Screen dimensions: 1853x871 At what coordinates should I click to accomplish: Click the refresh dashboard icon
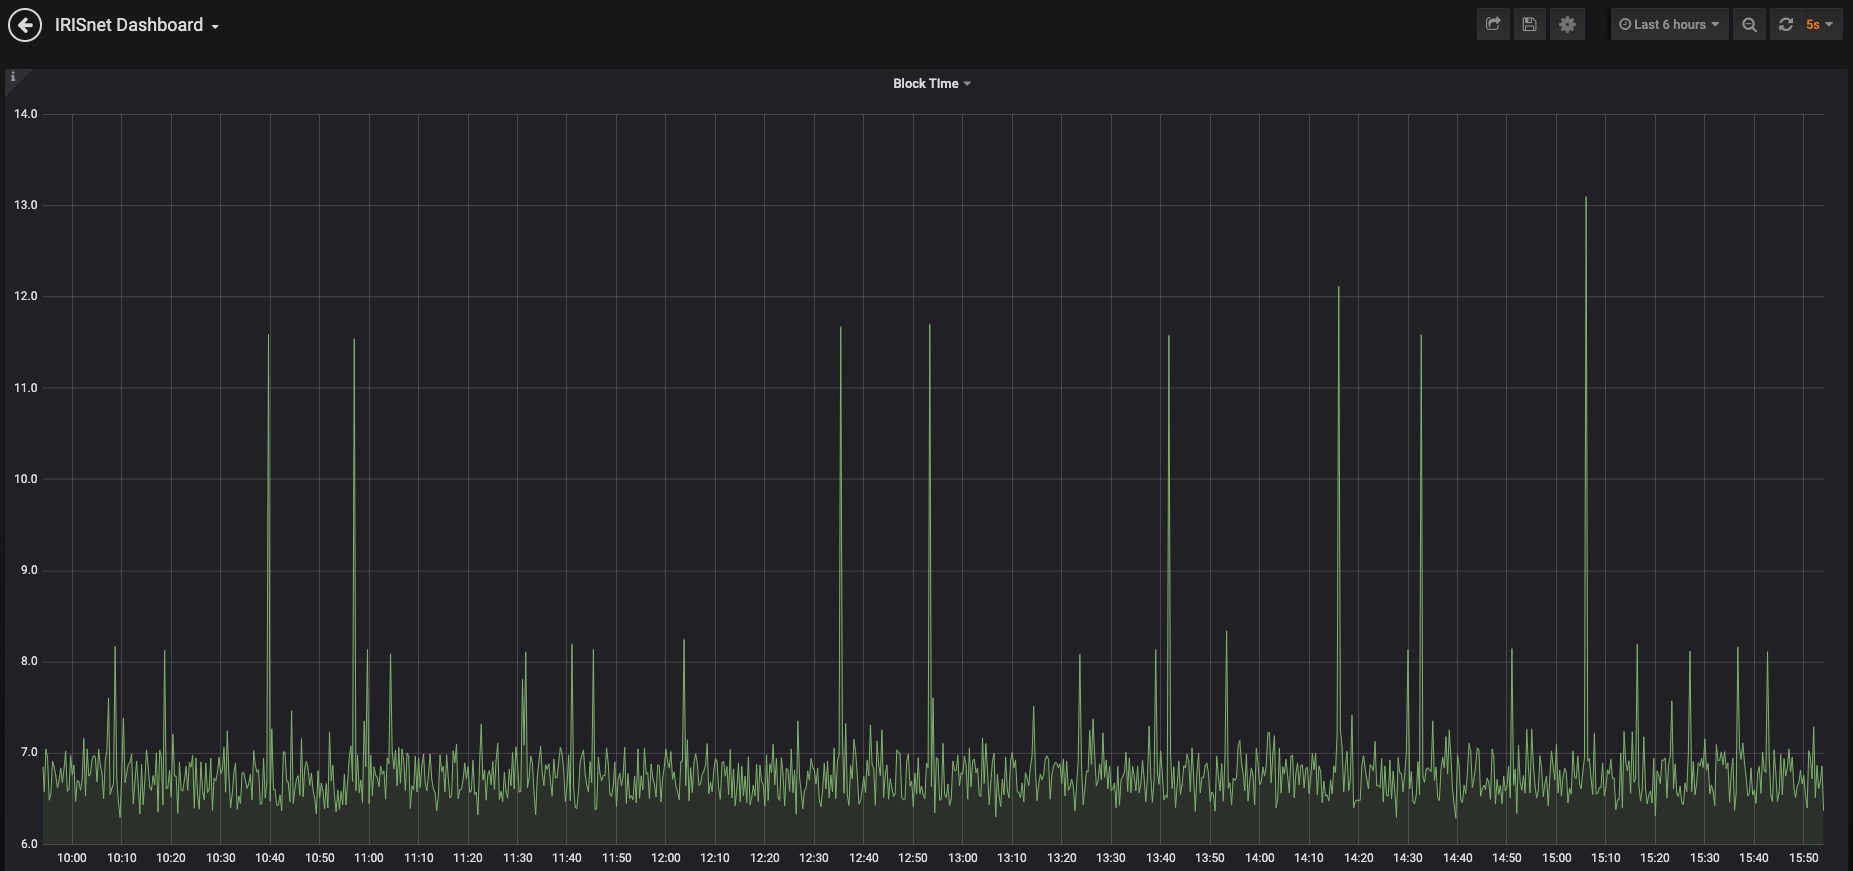[x=1786, y=25]
